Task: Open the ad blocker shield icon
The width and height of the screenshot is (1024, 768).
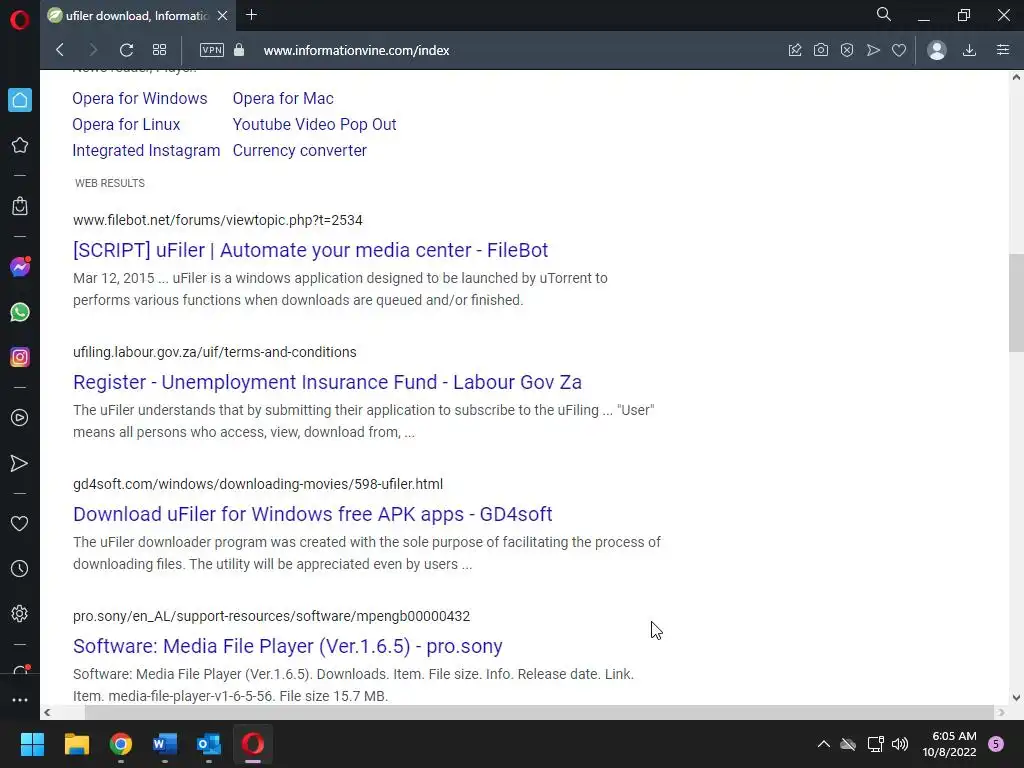Action: pyautogui.click(x=847, y=50)
